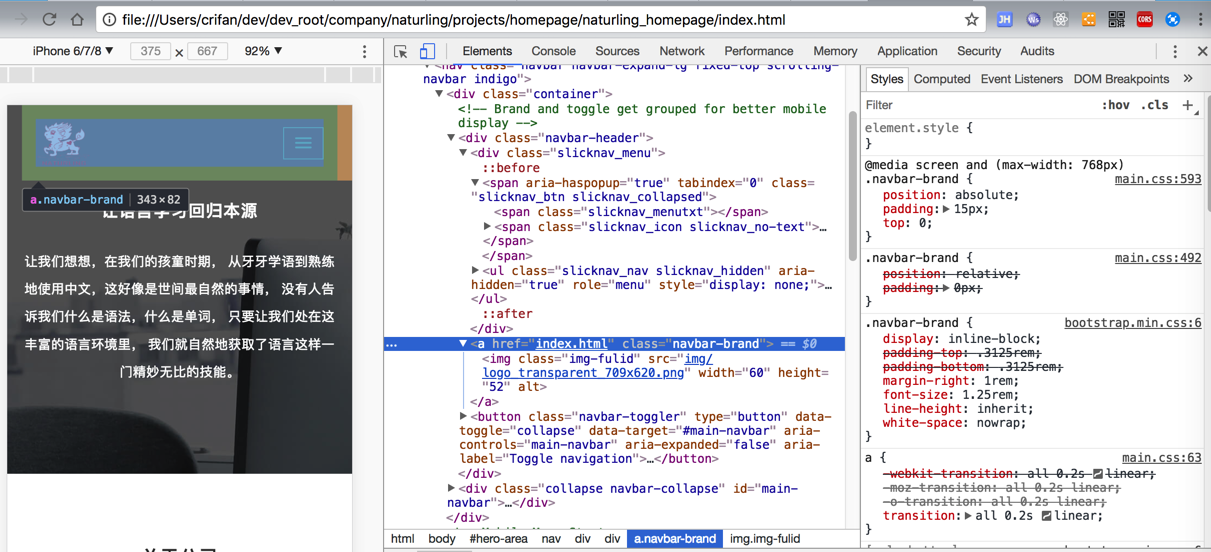This screenshot has height=552, width=1211.
Task: Click the logo in the mobile preview navbar
Action: point(63,141)
